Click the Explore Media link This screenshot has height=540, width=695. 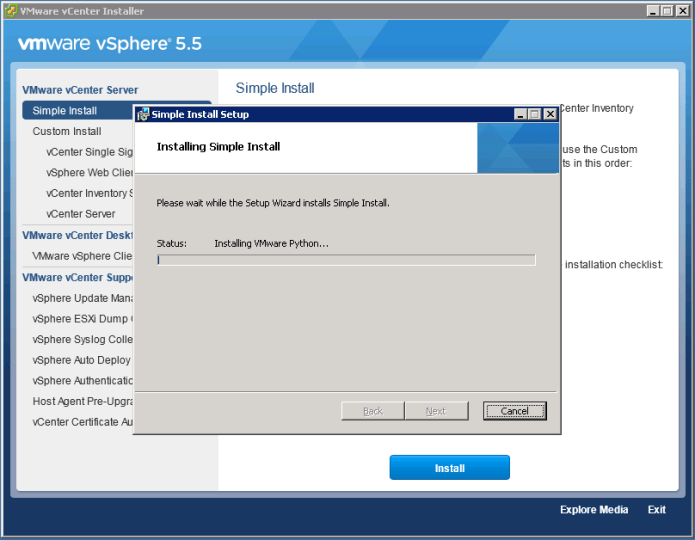coord(594,510)
